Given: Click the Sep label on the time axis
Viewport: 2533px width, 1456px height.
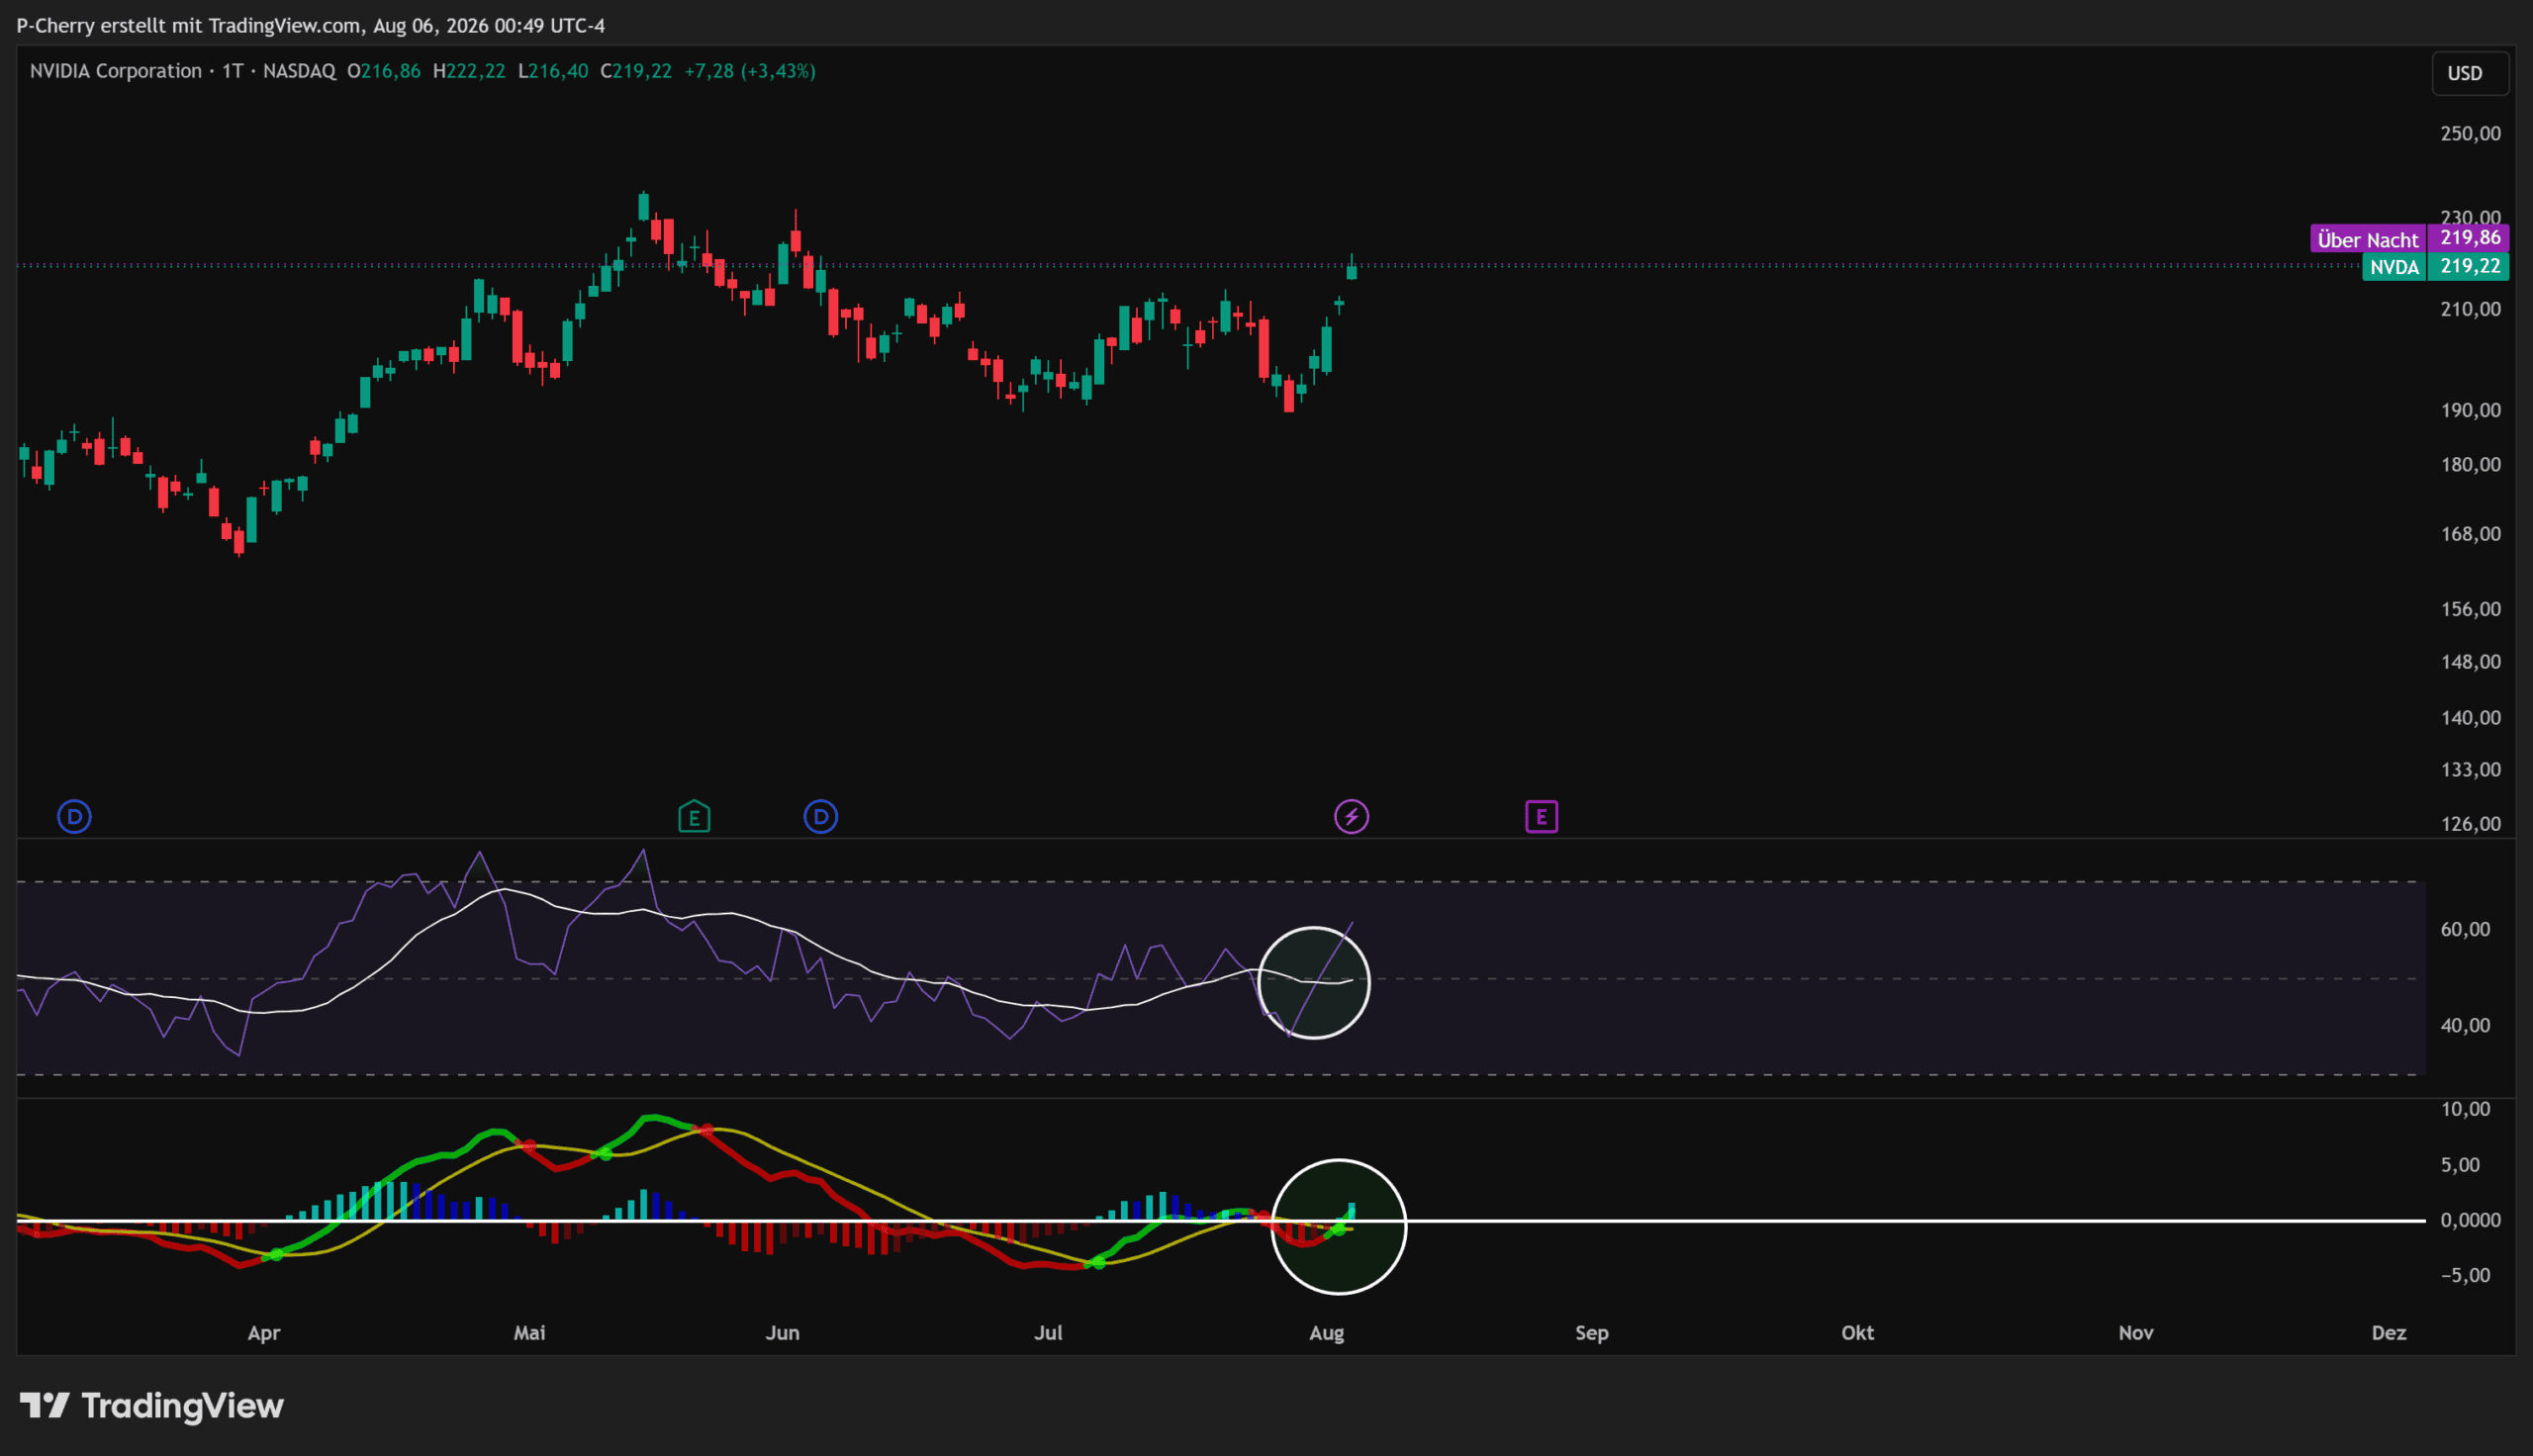Looking at the screenshot, I should click(x=1592, y=1333).
